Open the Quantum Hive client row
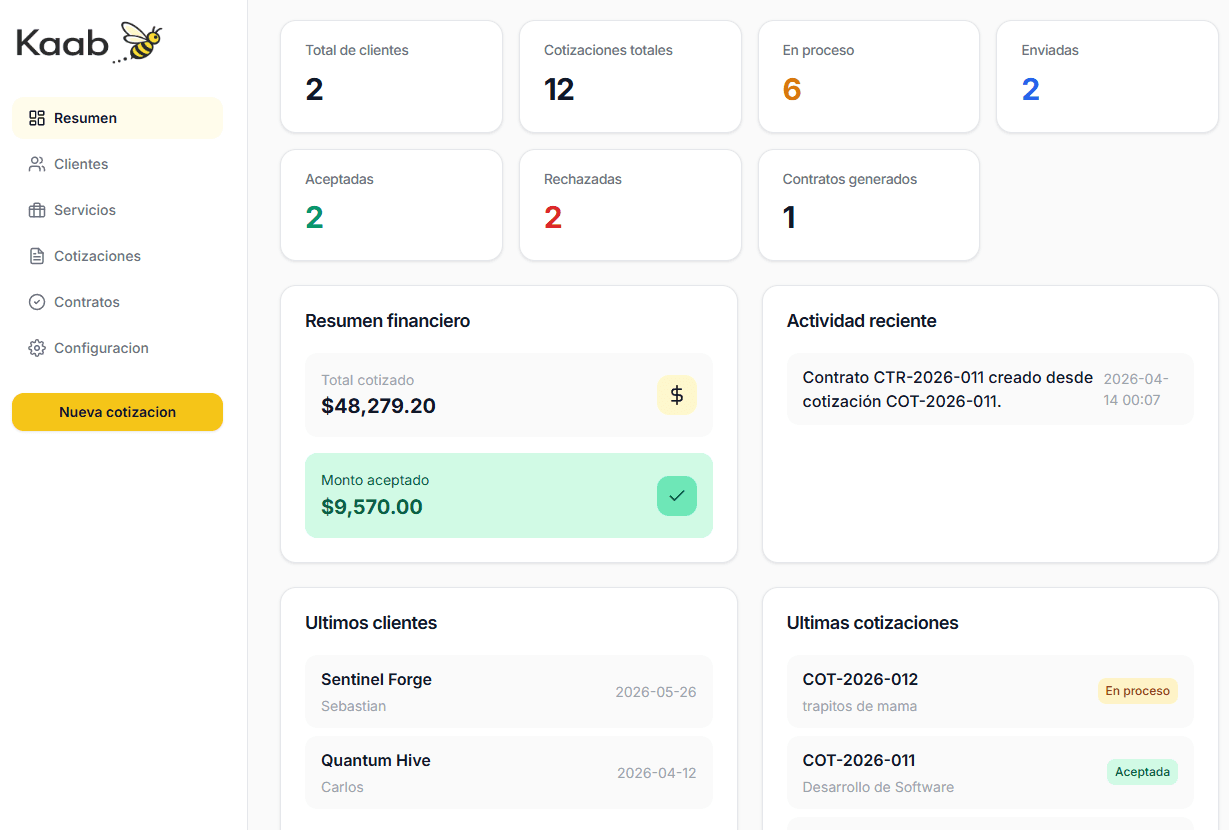 (509, 772)
